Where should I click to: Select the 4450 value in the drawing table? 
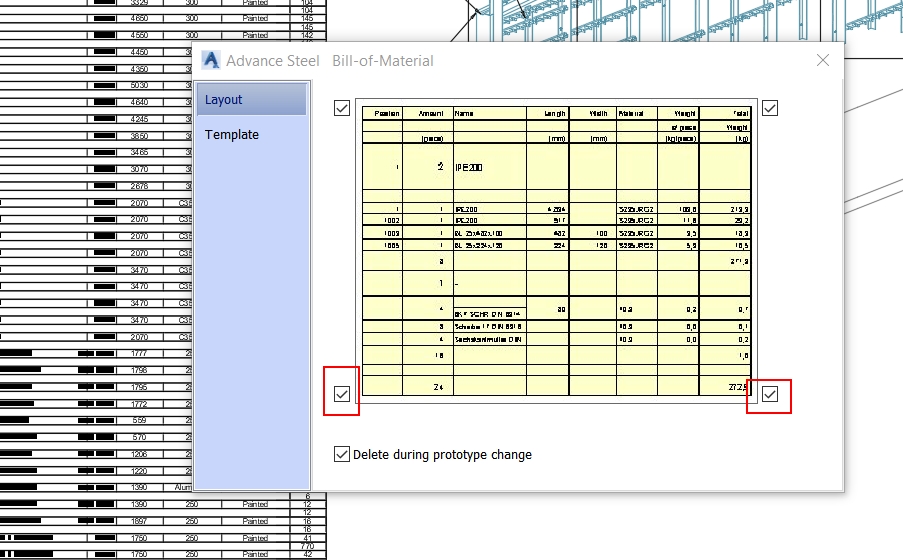pos(139,52)
